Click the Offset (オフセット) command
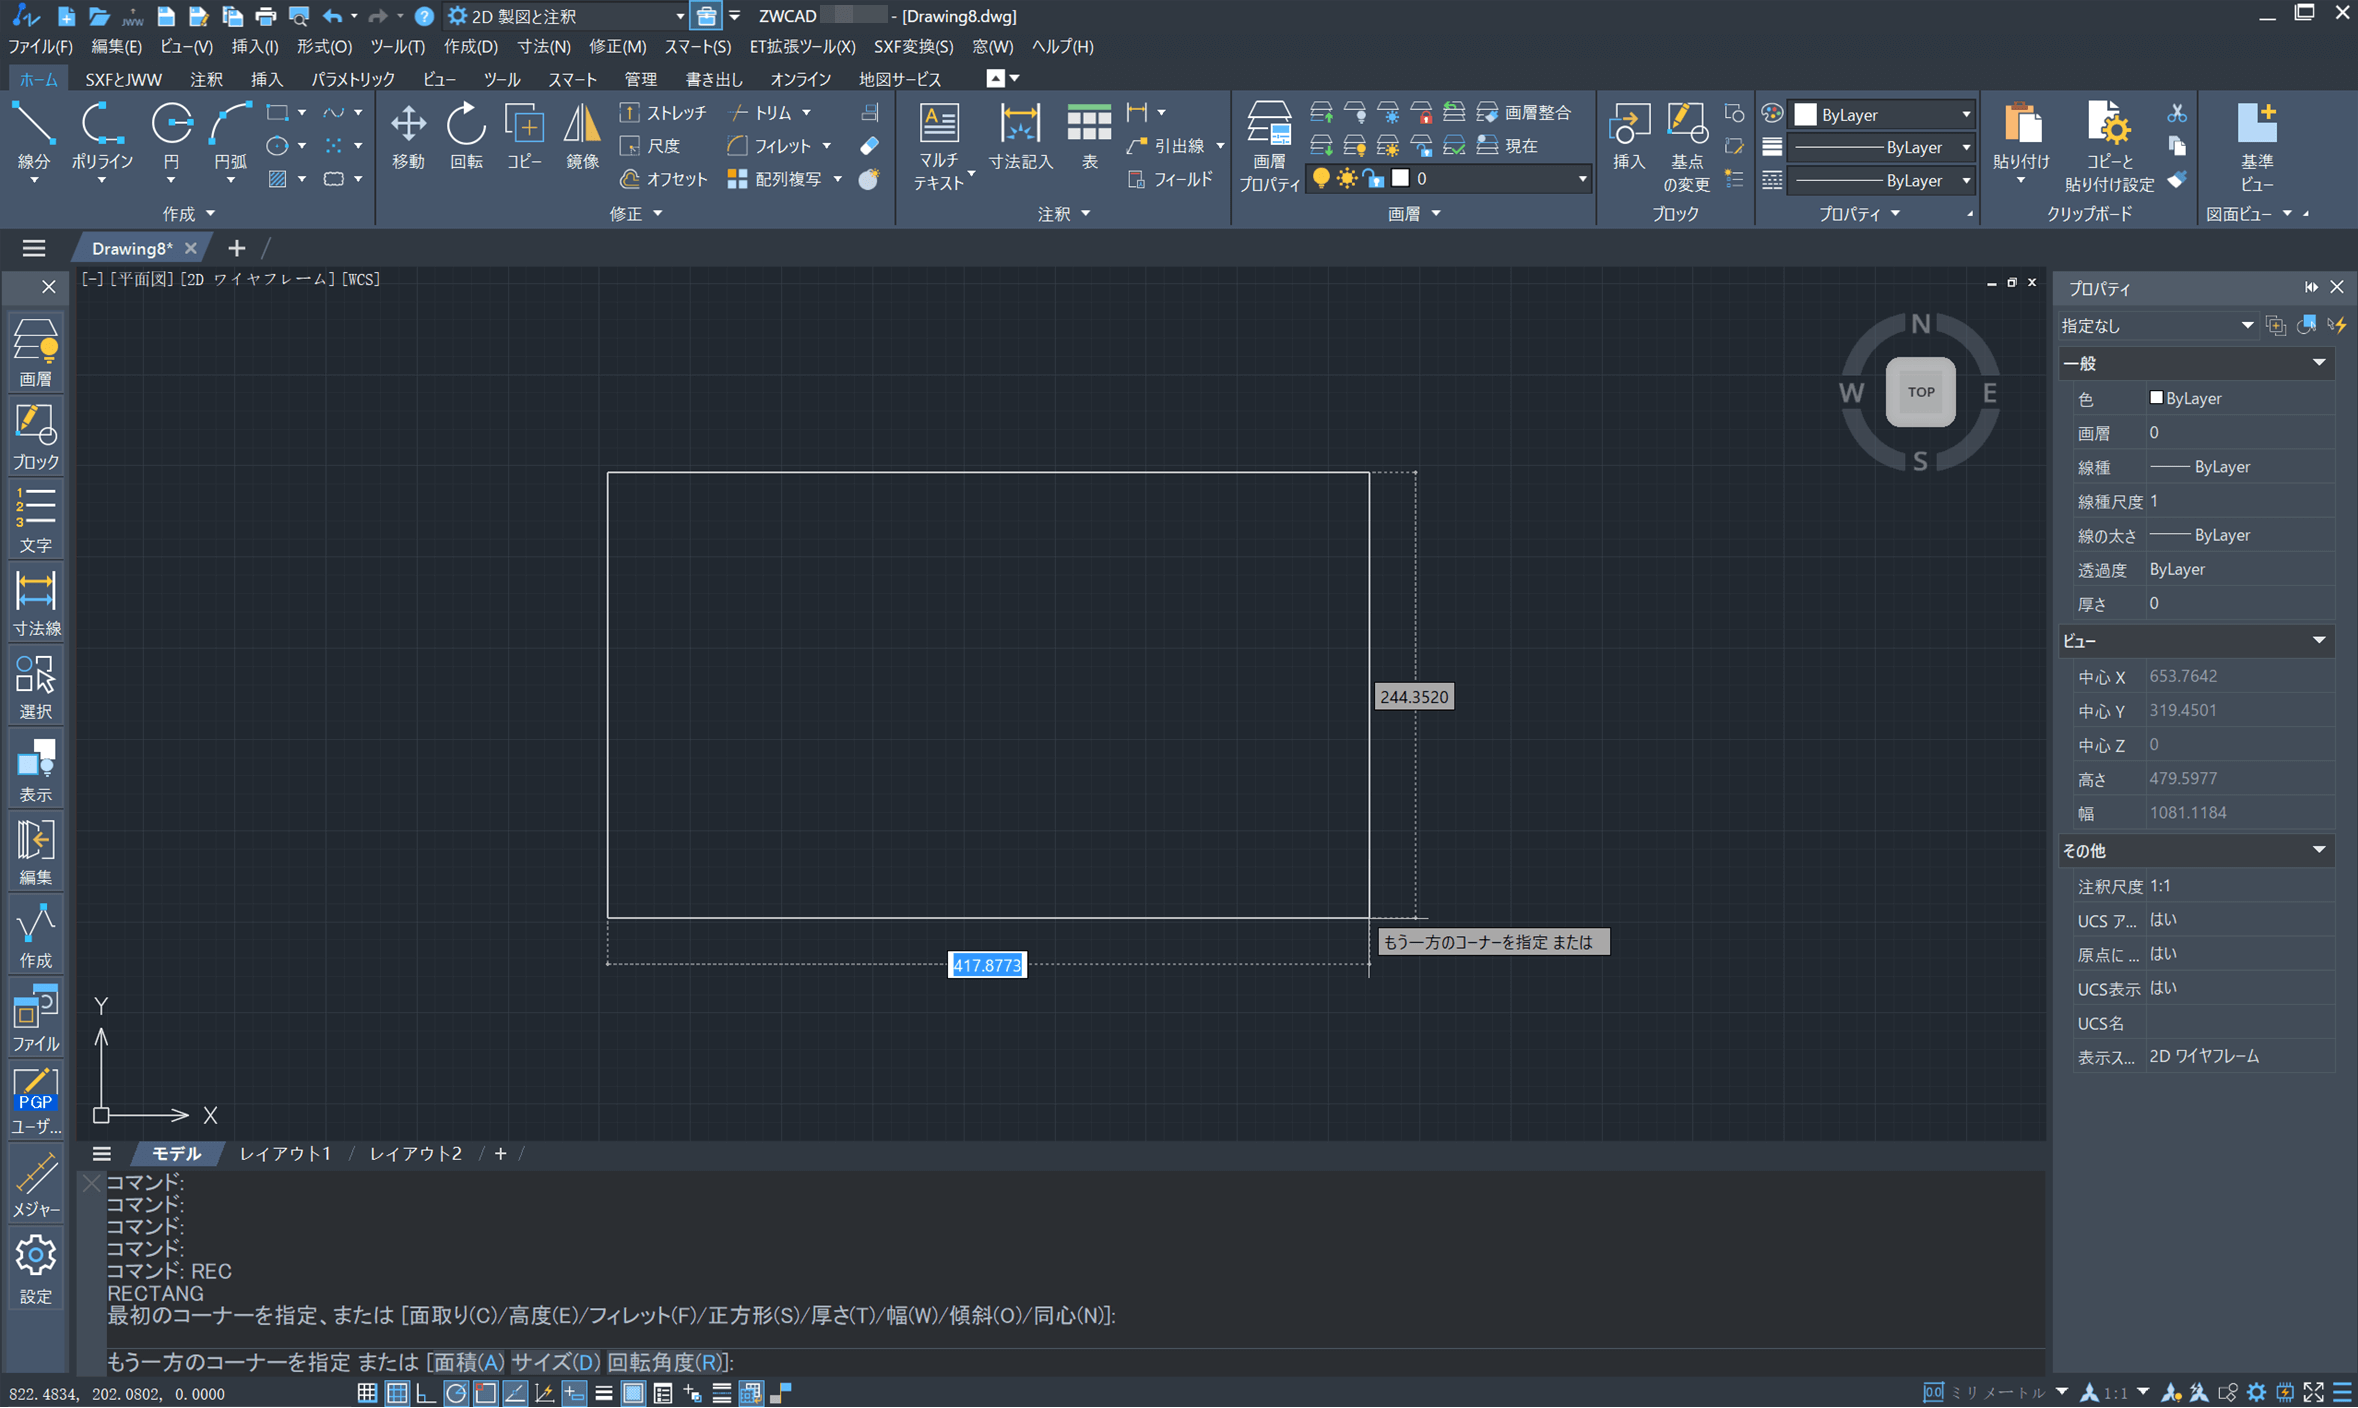Screen dimensions: 2358x1408 click(663, 179)
